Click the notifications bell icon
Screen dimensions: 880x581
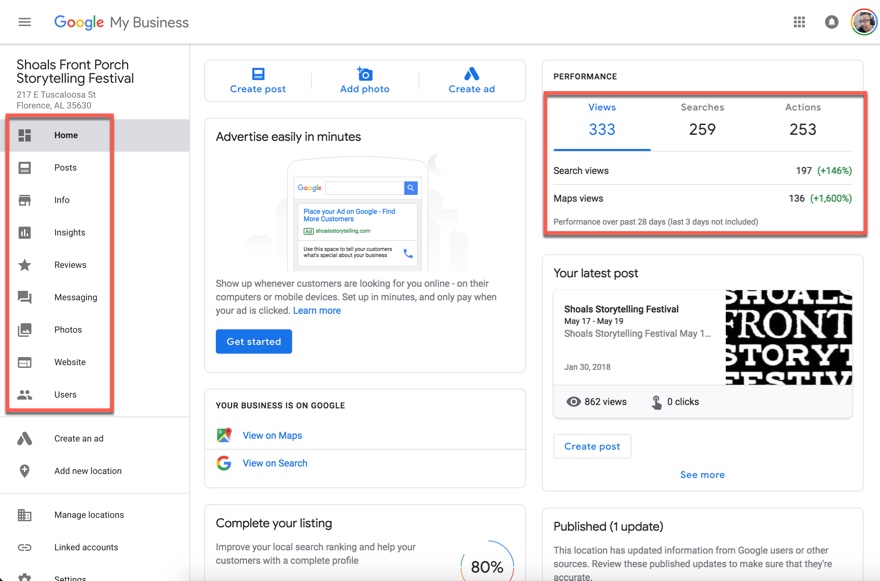[x=831, y=22]
